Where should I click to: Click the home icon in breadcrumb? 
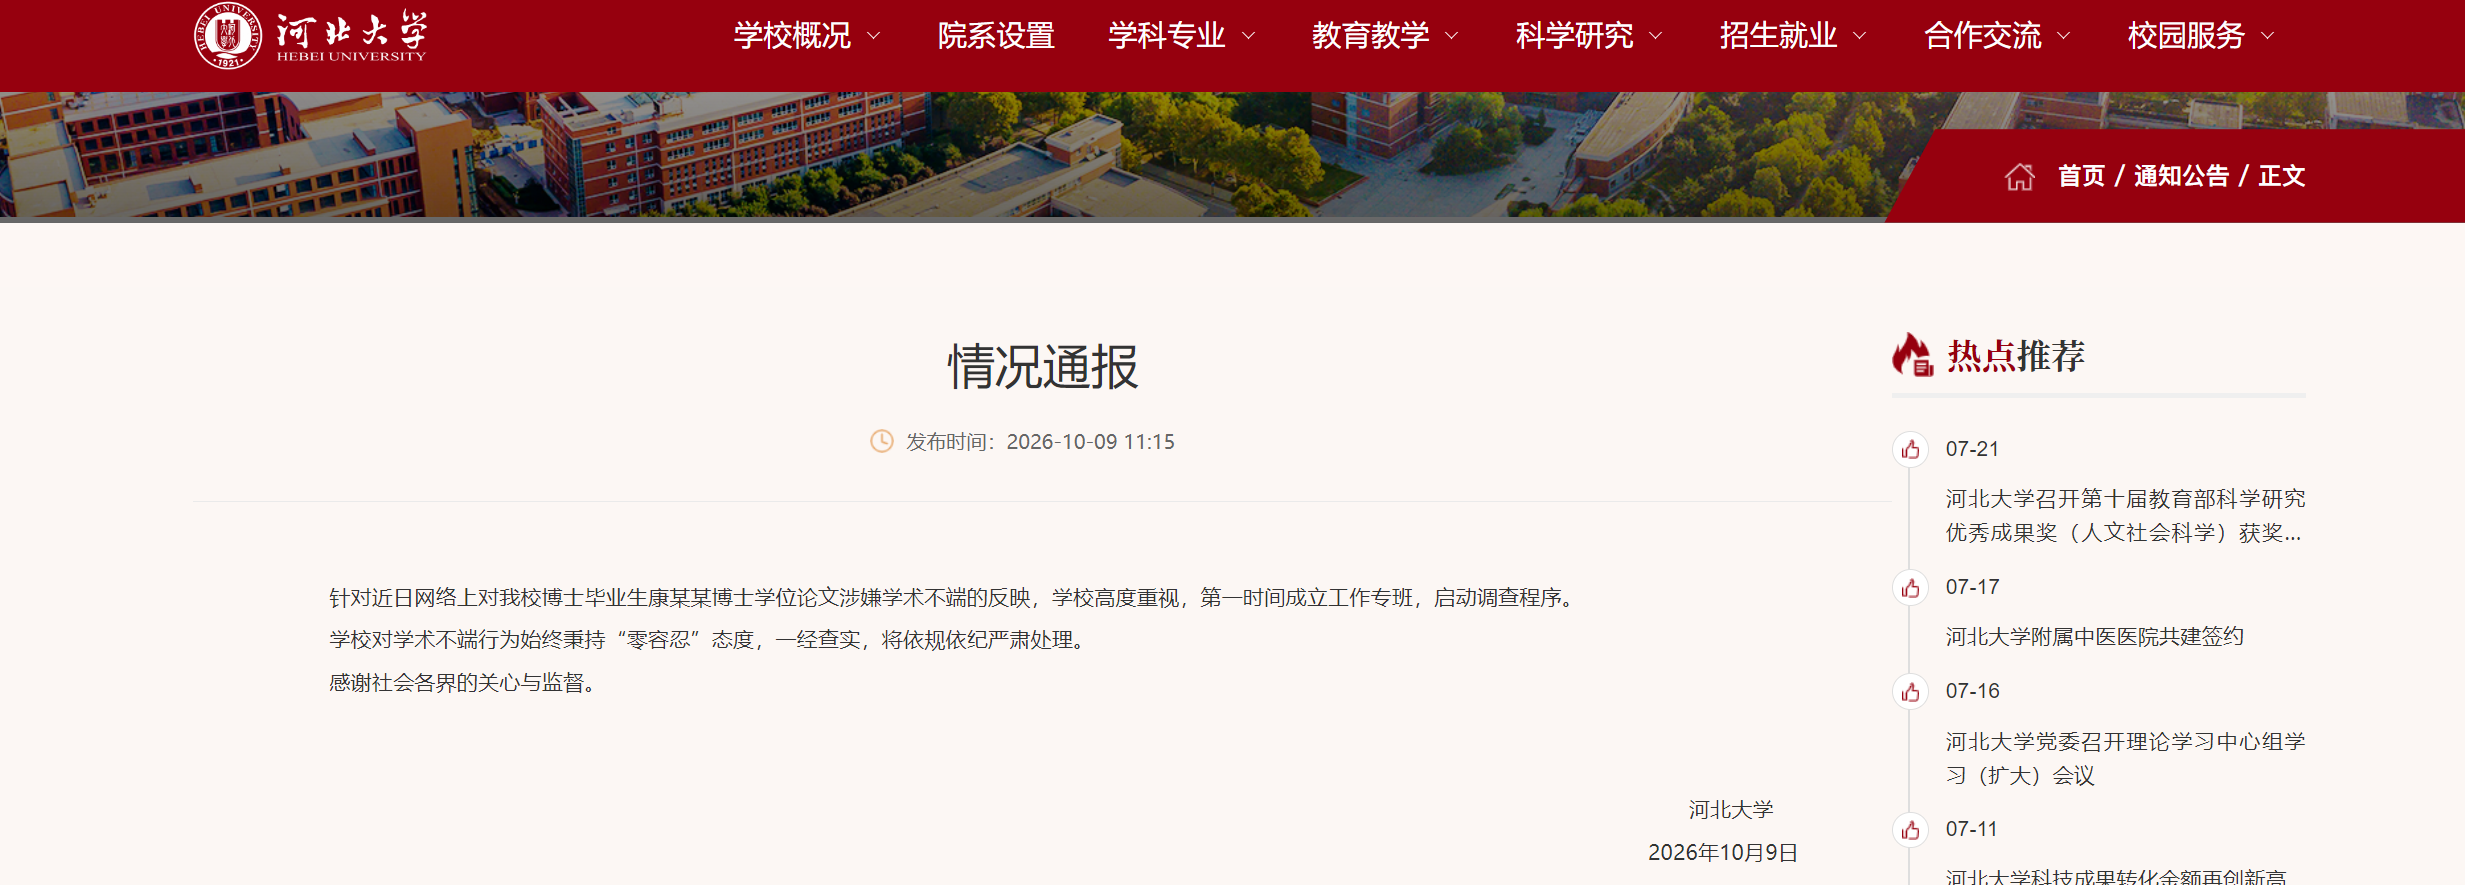(2019, 177)
